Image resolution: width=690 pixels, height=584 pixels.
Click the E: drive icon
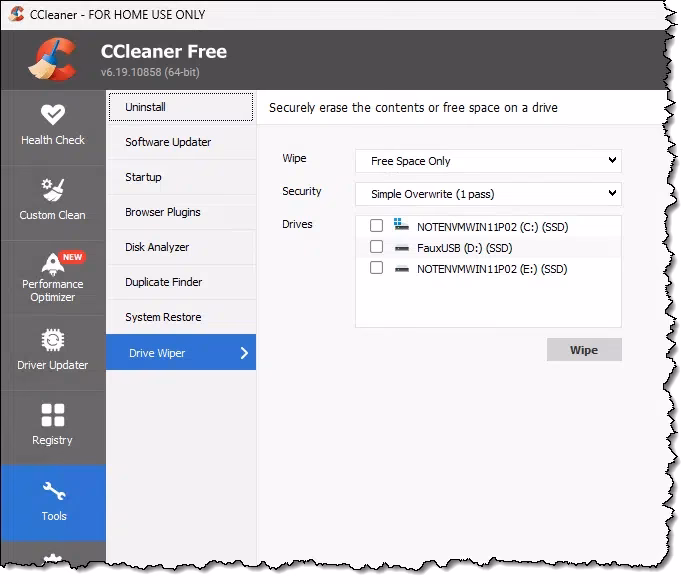click(402, 269)
